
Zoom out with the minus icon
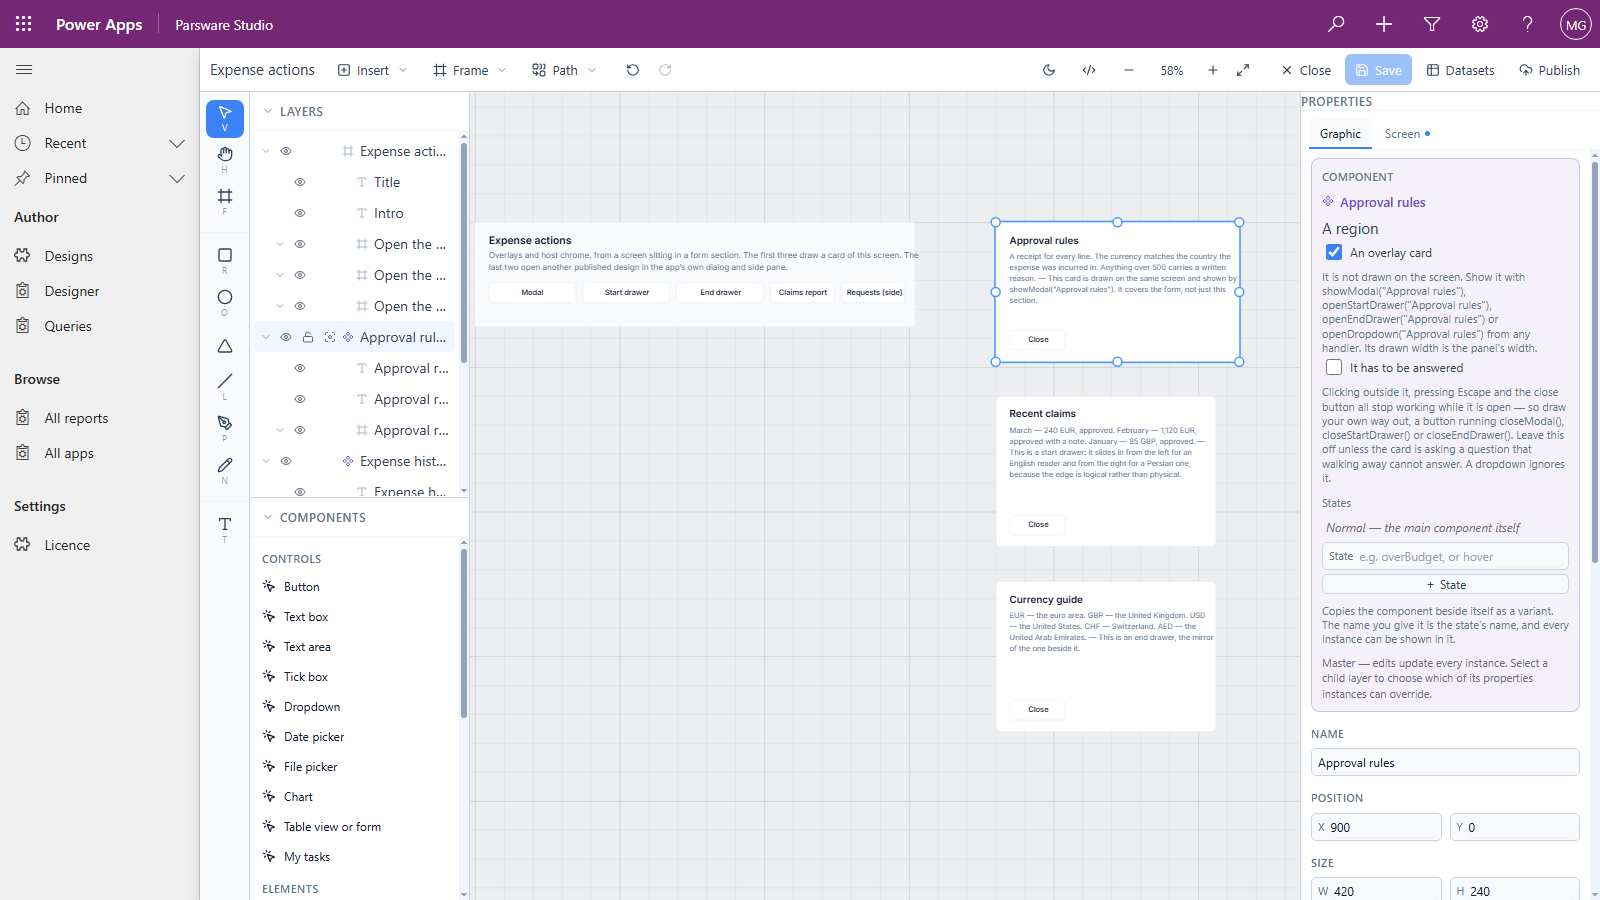(1129, 70)
